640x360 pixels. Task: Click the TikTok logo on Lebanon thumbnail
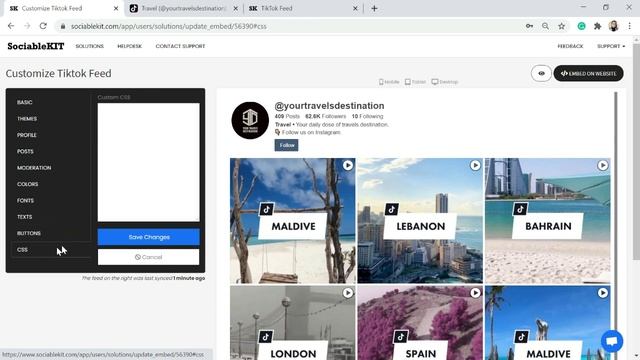coord(391,209)
